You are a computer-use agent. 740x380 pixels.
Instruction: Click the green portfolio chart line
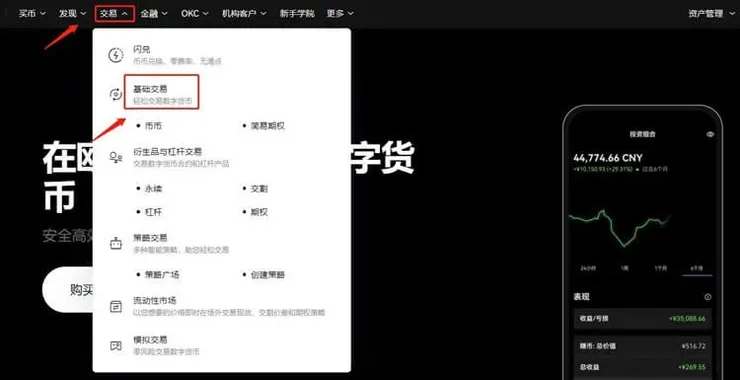(619, 228)
